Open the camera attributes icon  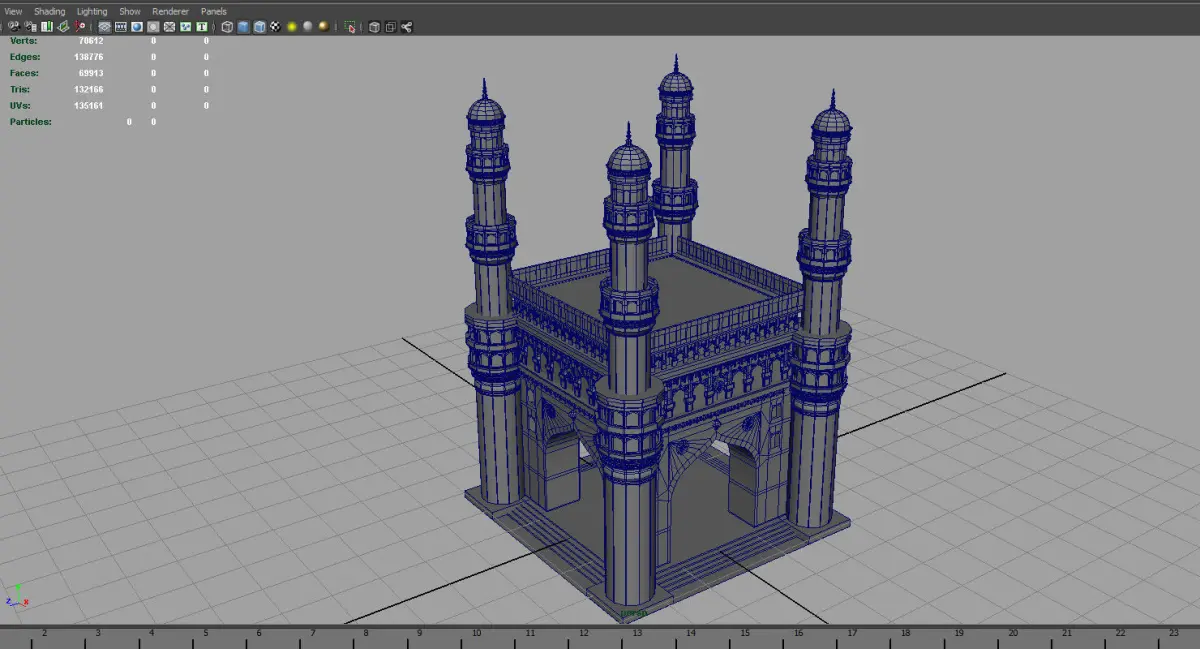[x=30, y=27]
